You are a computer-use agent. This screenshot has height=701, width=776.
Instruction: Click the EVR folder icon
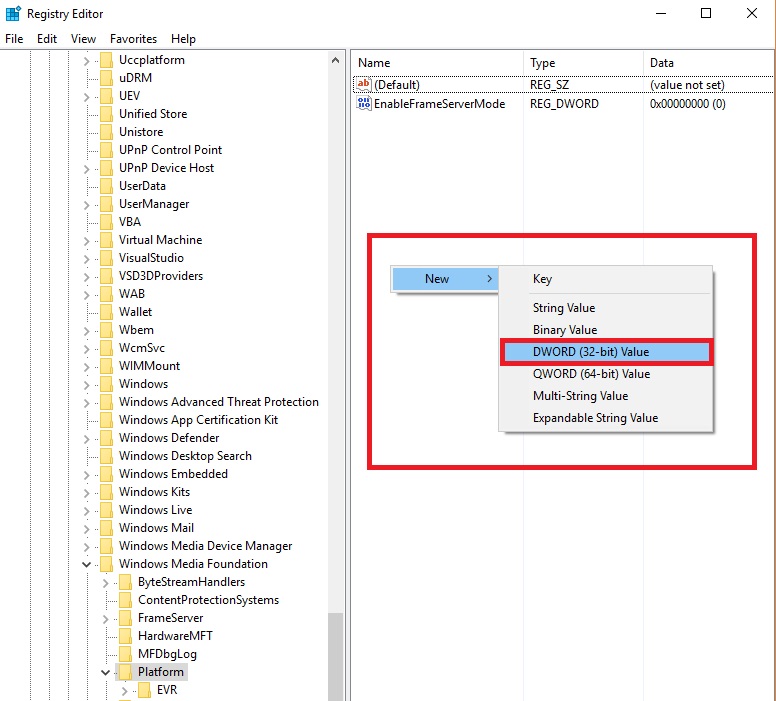(x=144, y=690)
